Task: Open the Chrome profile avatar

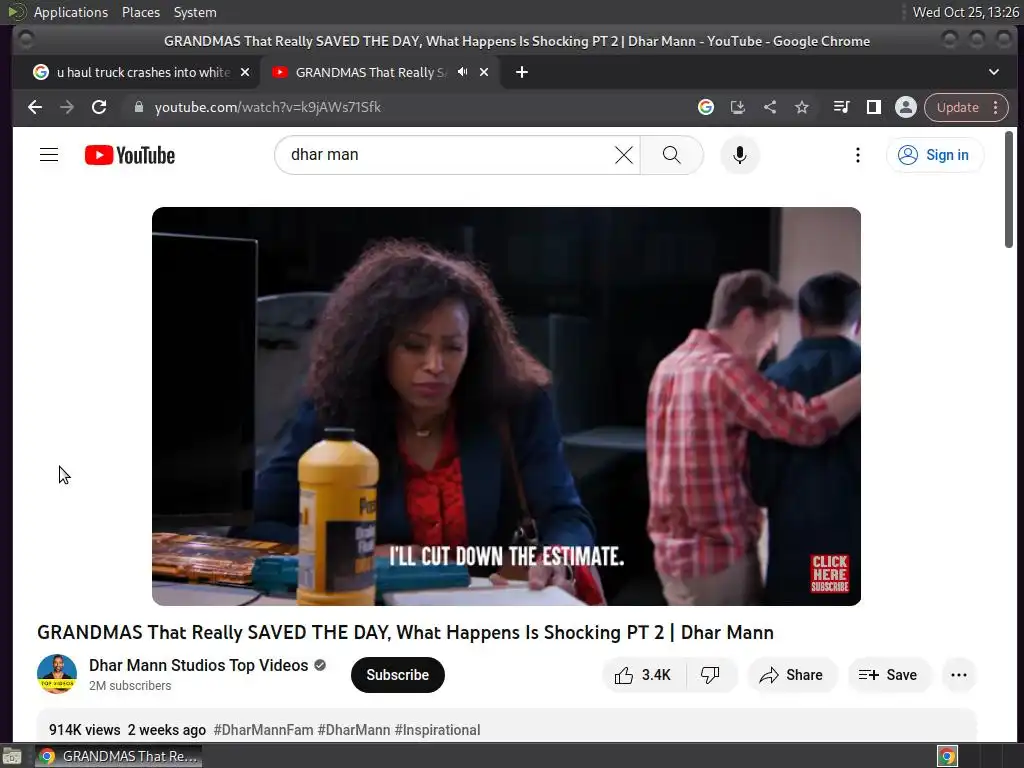Action: point(905,107)
